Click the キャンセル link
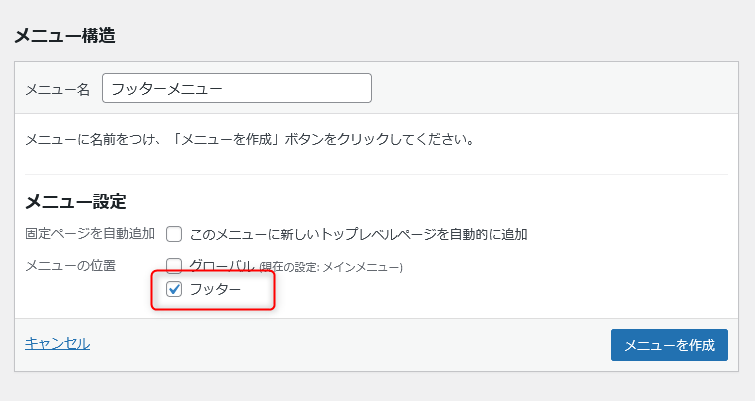The height and width of the screenshot is (401, 755). pos(57,343)
